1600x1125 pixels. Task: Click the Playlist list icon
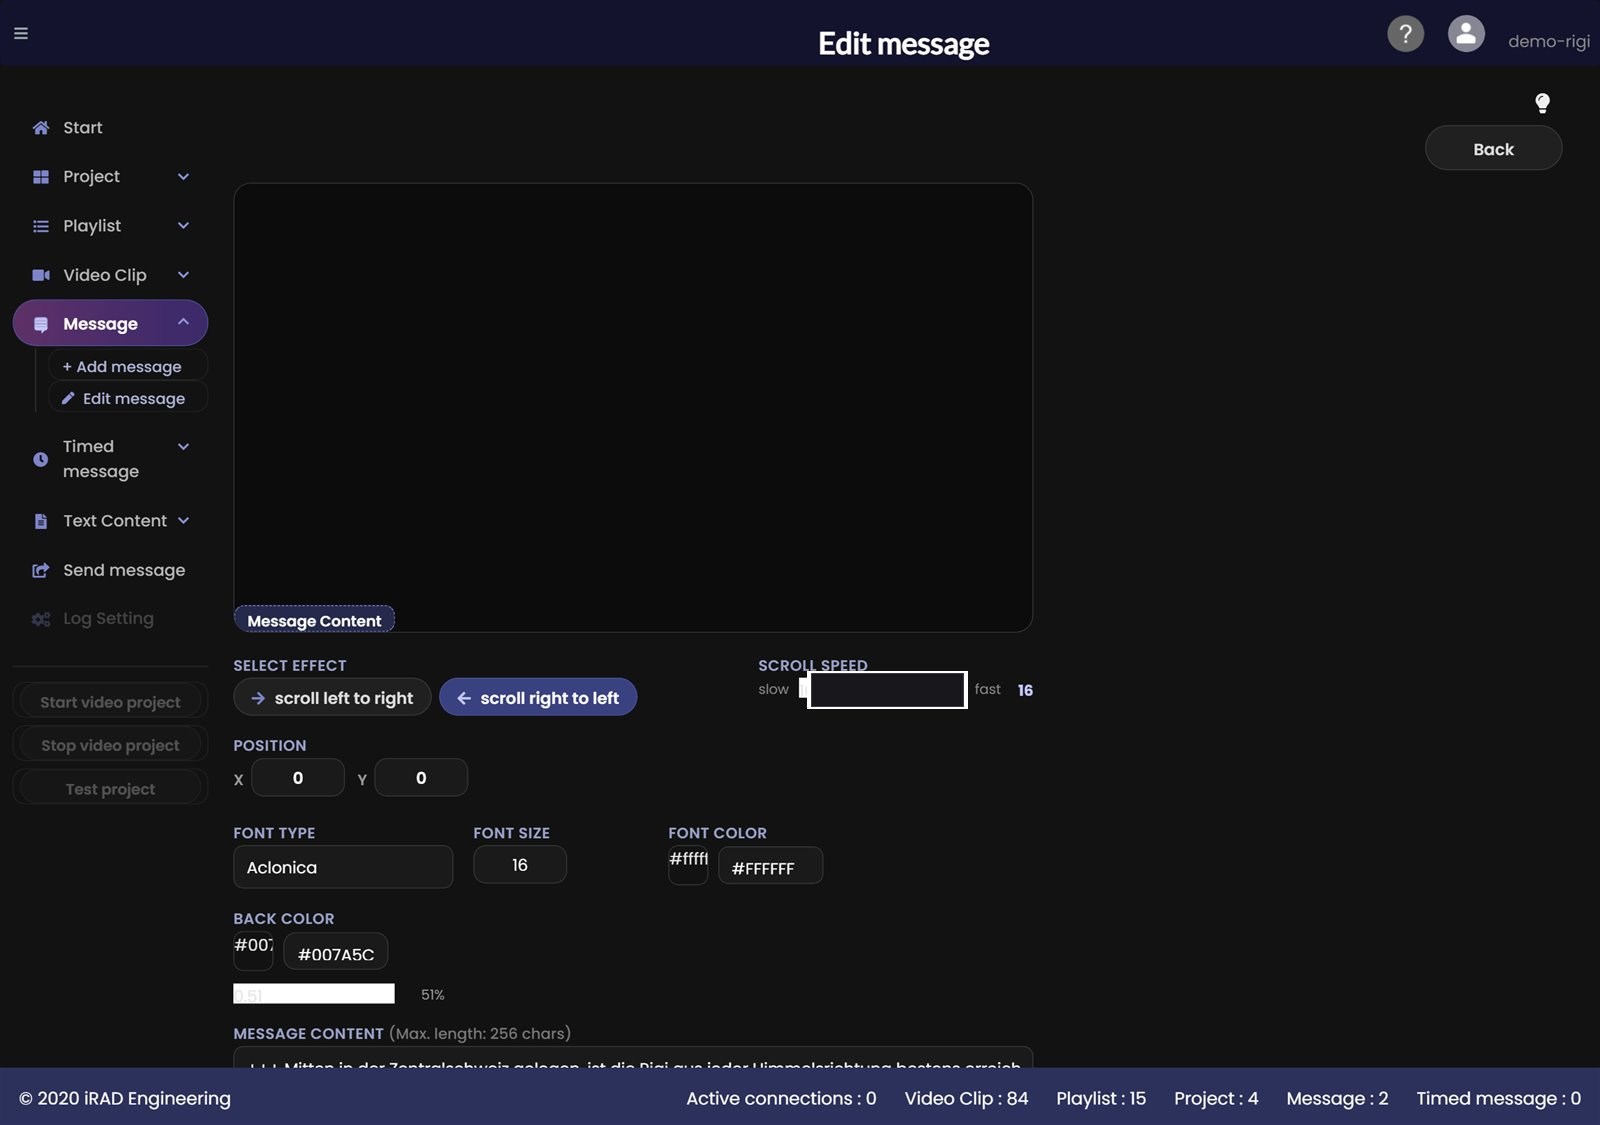point(41,226)
